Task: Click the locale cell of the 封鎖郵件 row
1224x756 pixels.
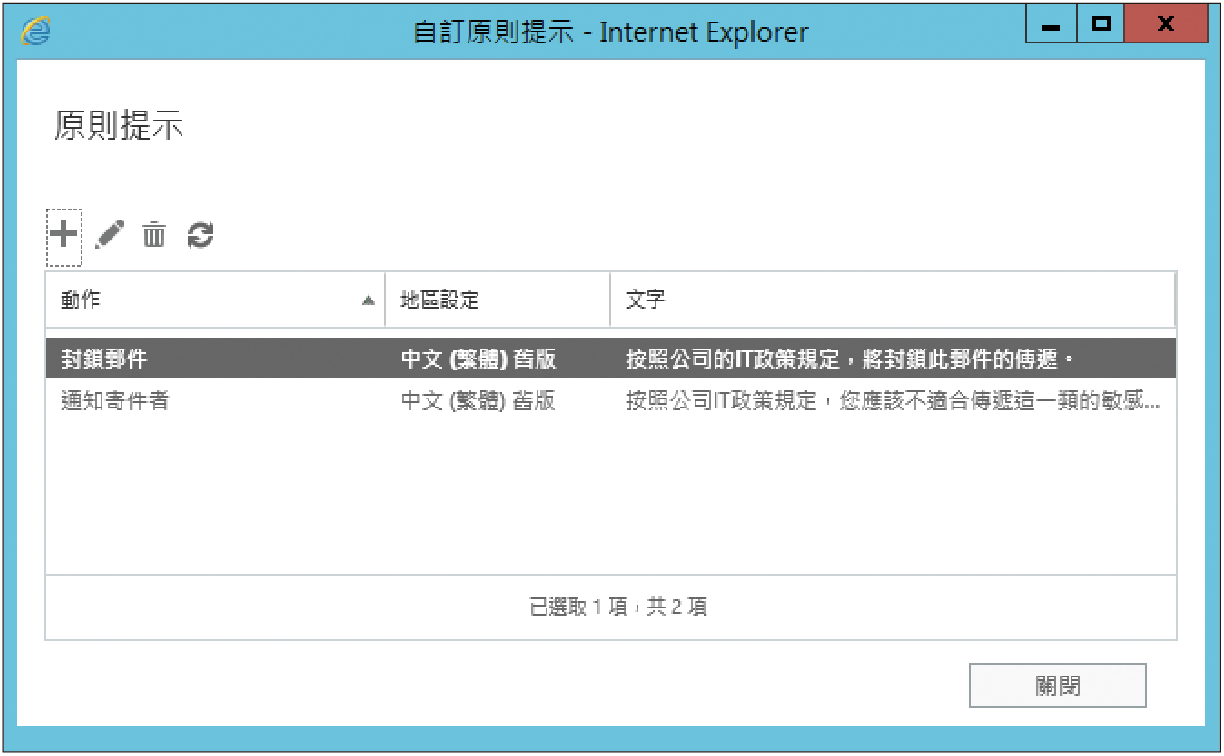Action: tap(478, 359)
